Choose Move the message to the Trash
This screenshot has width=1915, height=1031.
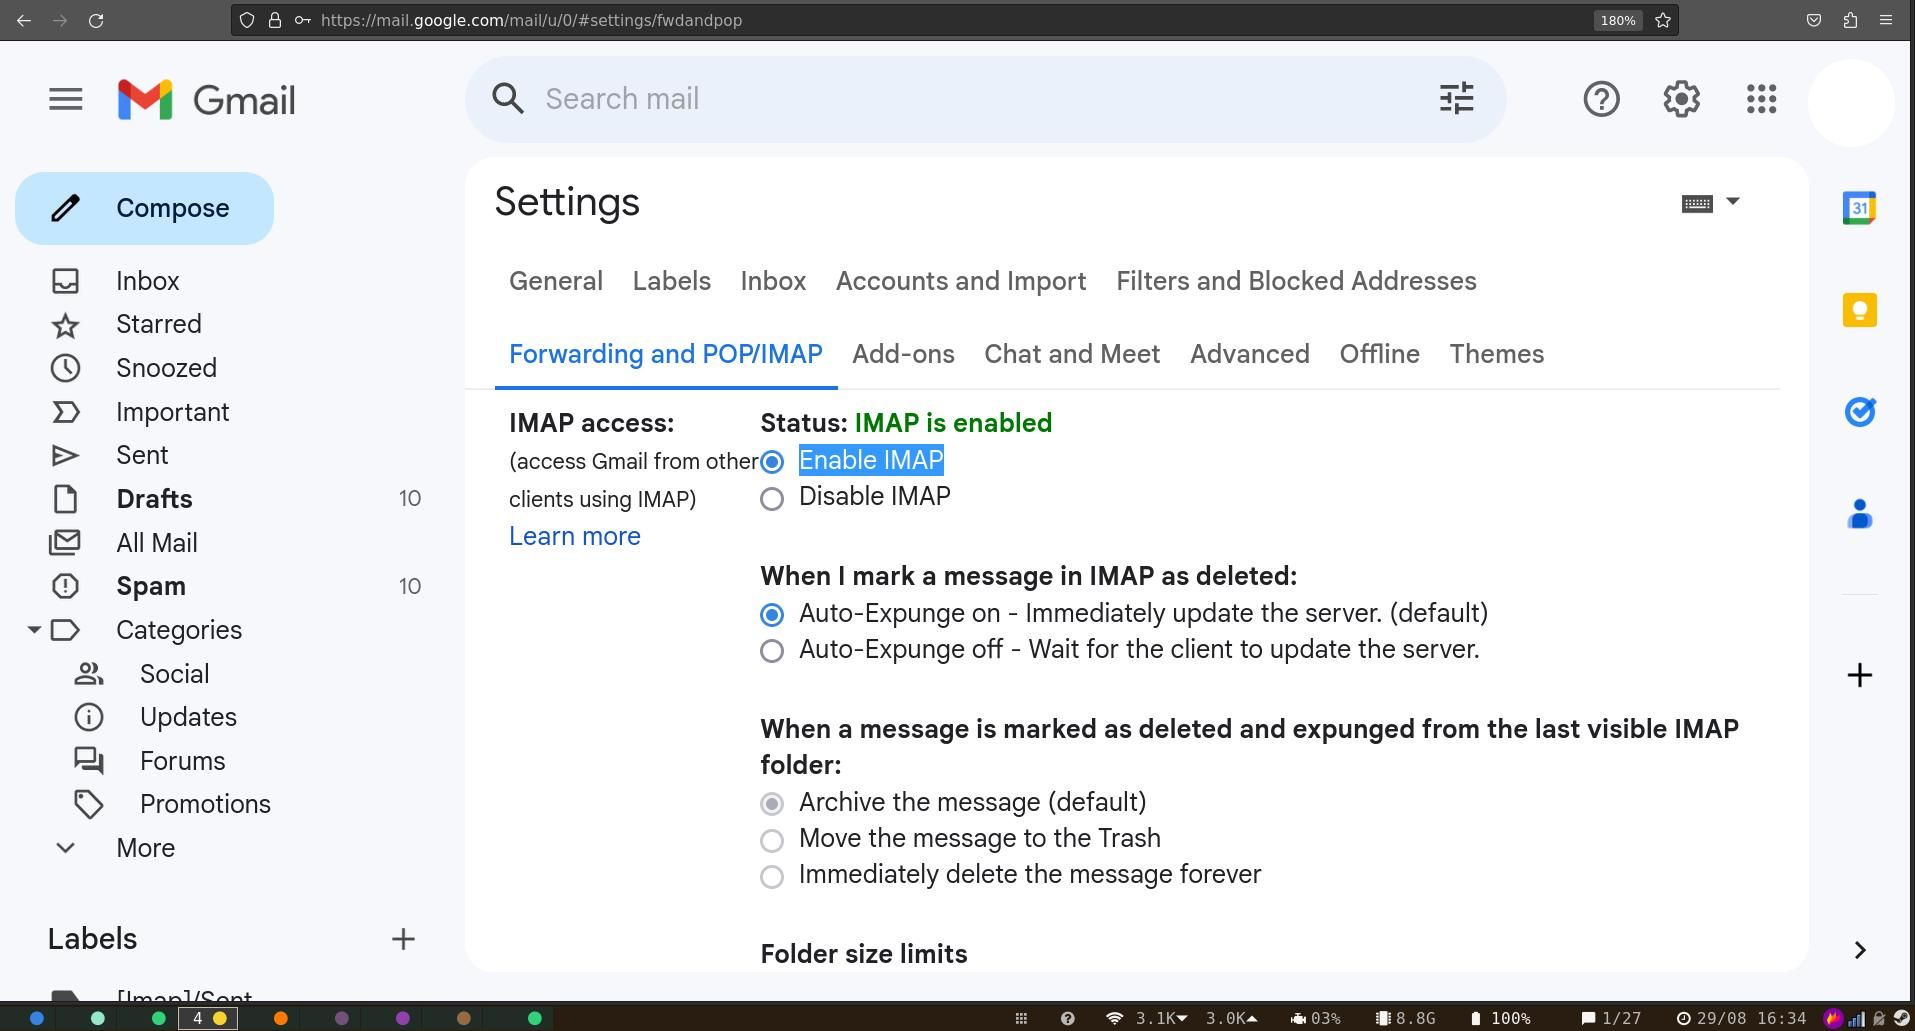click(x=771, y=840)
